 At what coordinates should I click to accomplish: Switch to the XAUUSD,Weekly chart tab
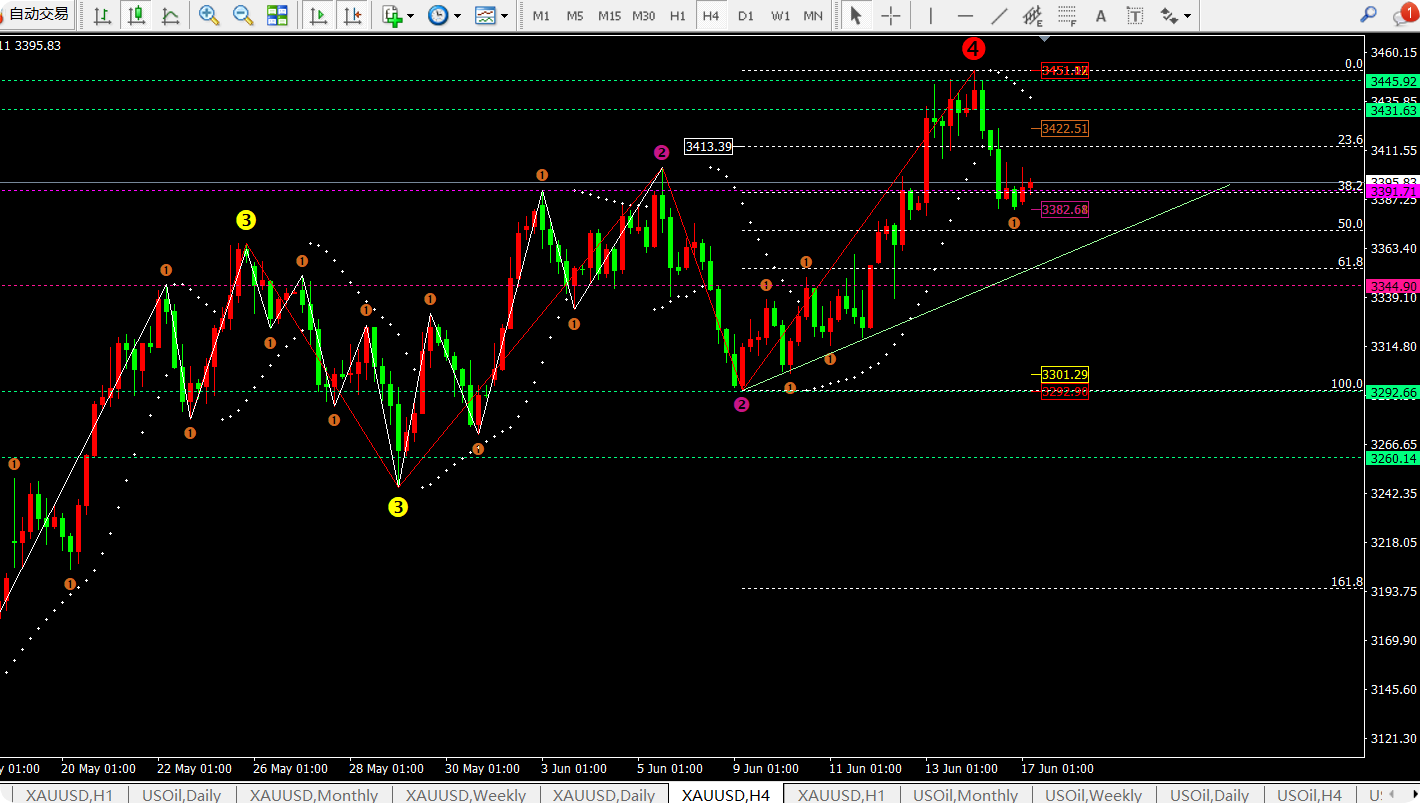[465, 795]
